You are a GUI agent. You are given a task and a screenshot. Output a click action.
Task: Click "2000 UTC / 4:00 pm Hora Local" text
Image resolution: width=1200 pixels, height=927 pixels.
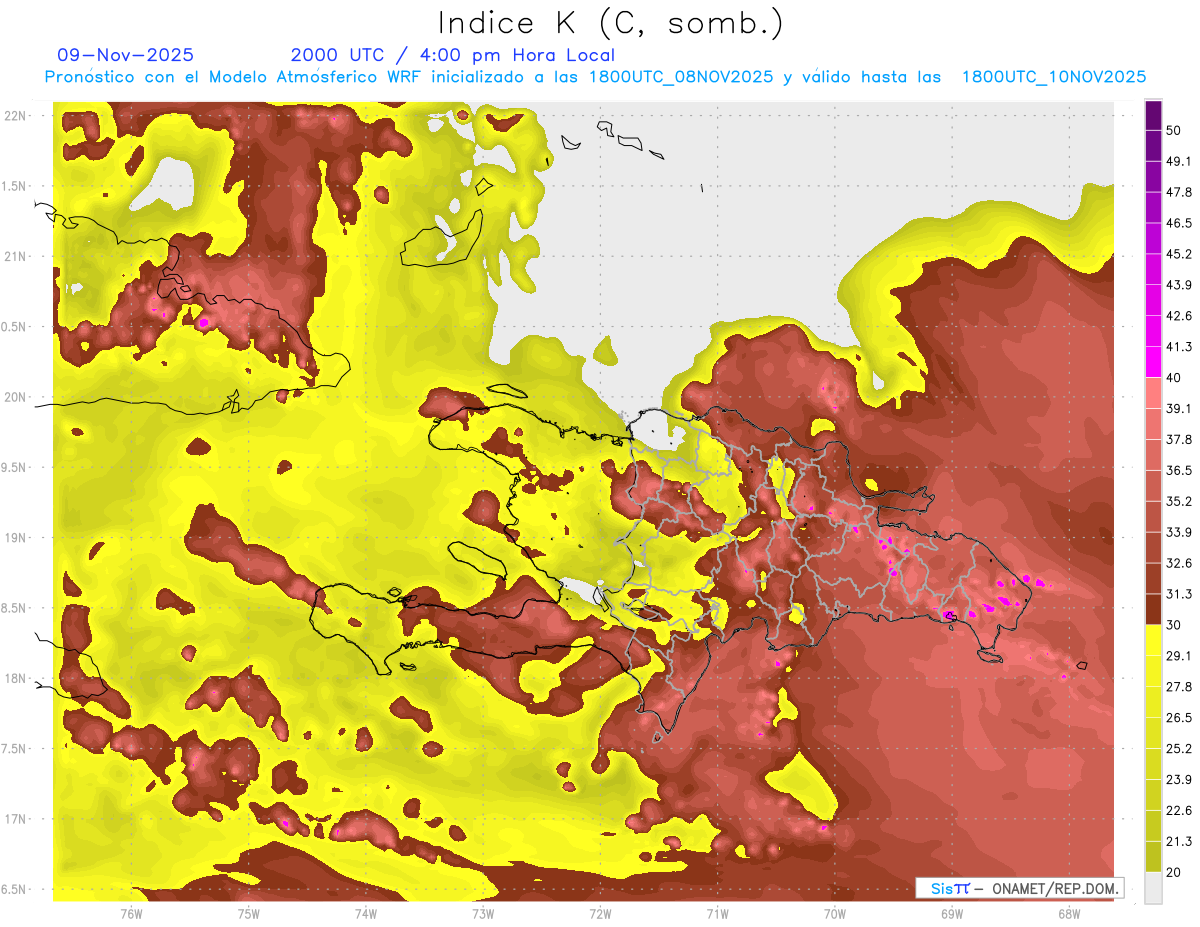453,56
